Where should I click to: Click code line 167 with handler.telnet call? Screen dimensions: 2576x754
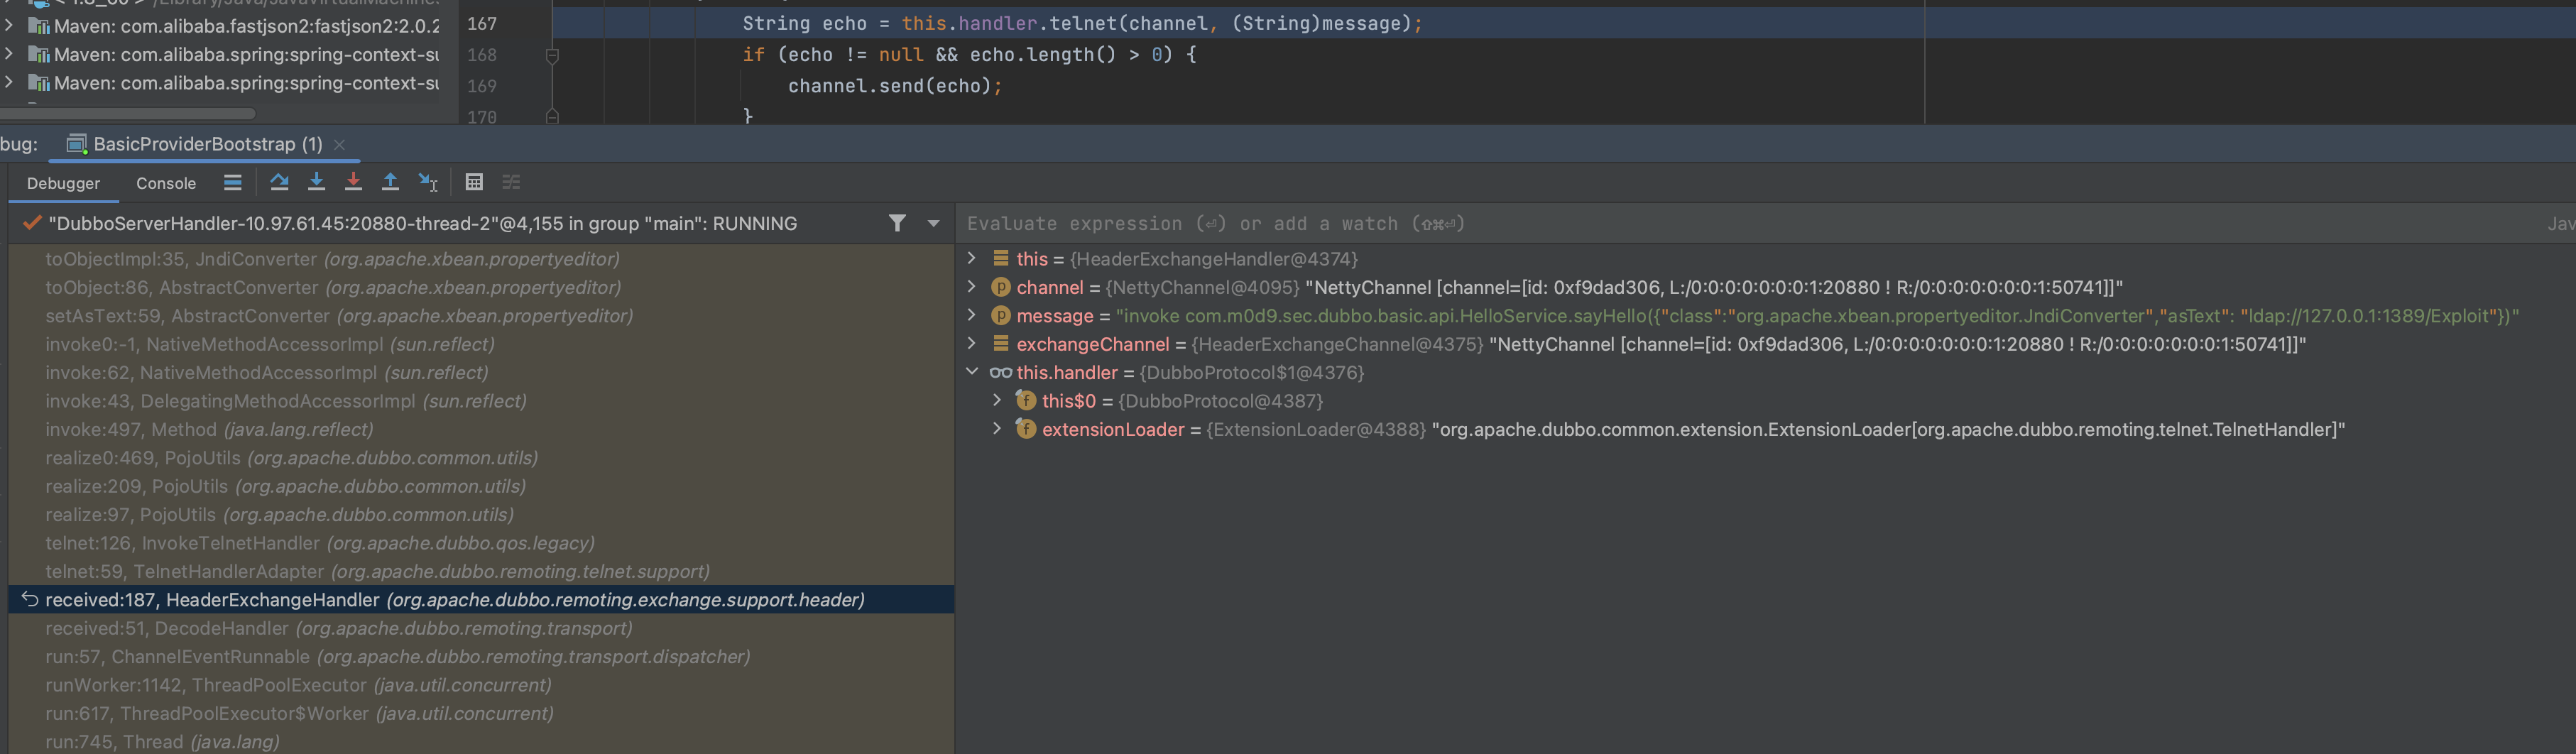pyautogui.click(x=1082, y=23)
